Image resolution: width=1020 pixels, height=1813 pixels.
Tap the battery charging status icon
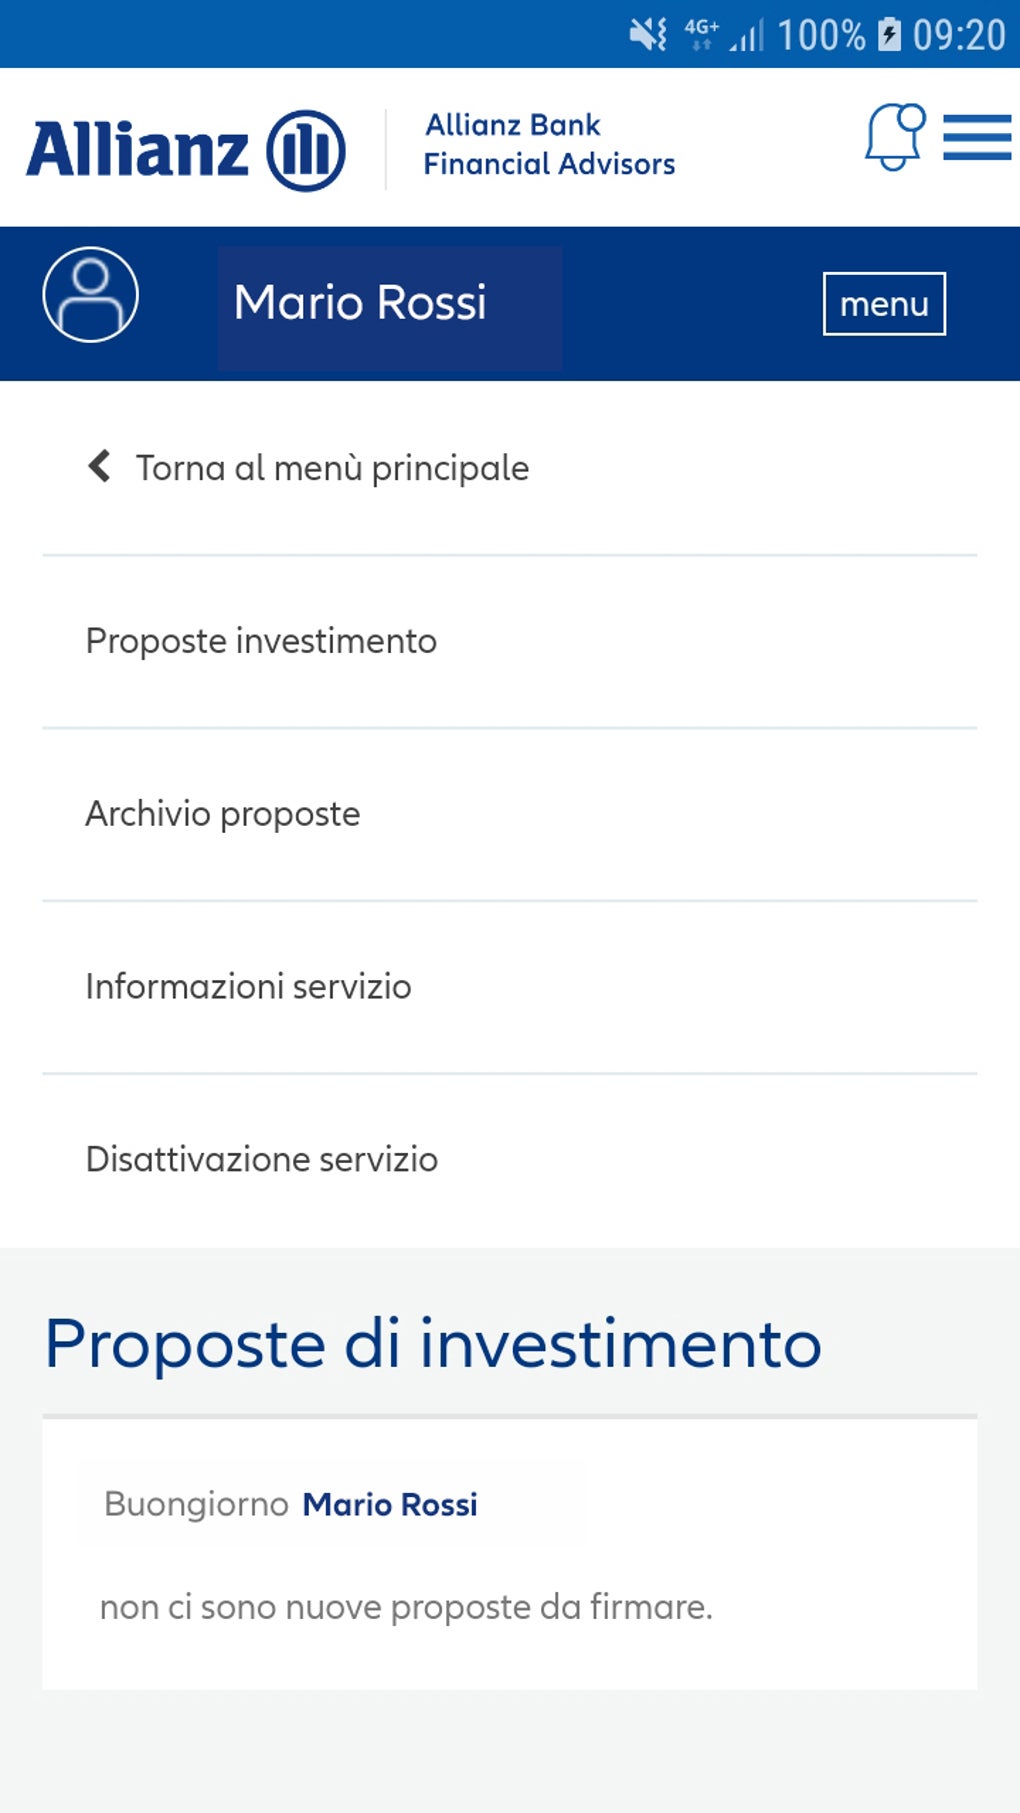click(x=889, y=35)
